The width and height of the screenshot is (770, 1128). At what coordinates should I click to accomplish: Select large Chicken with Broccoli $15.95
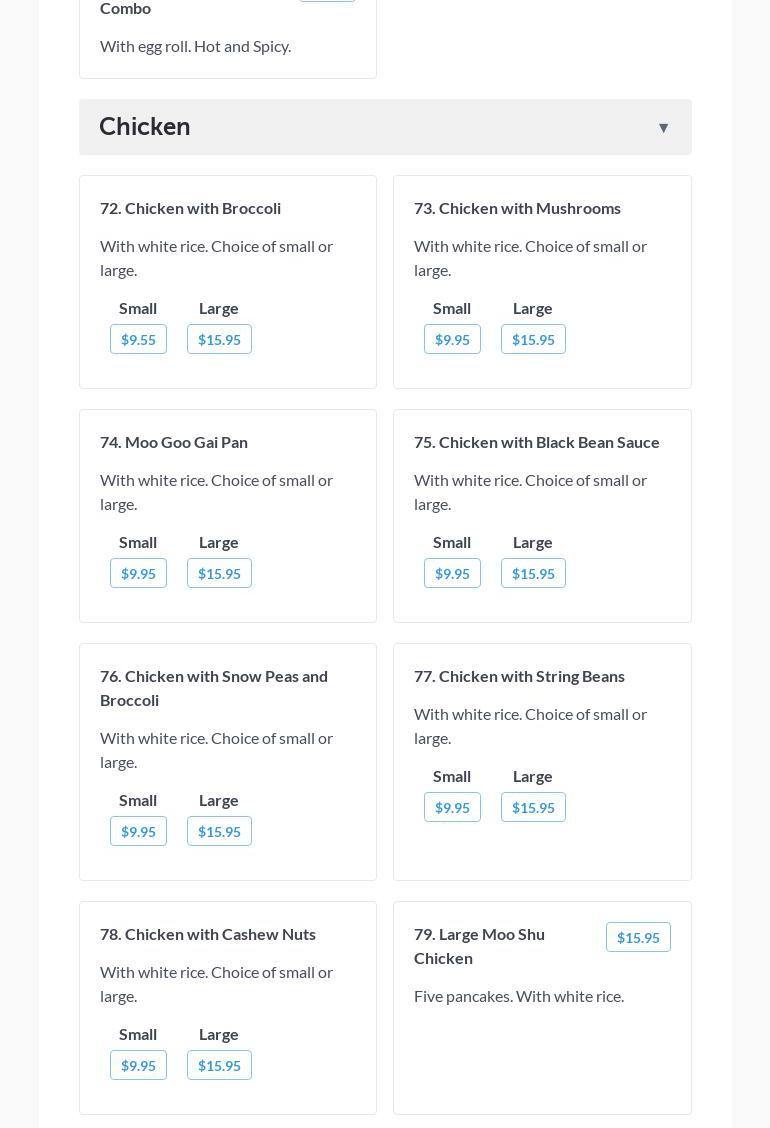point(219,339)
